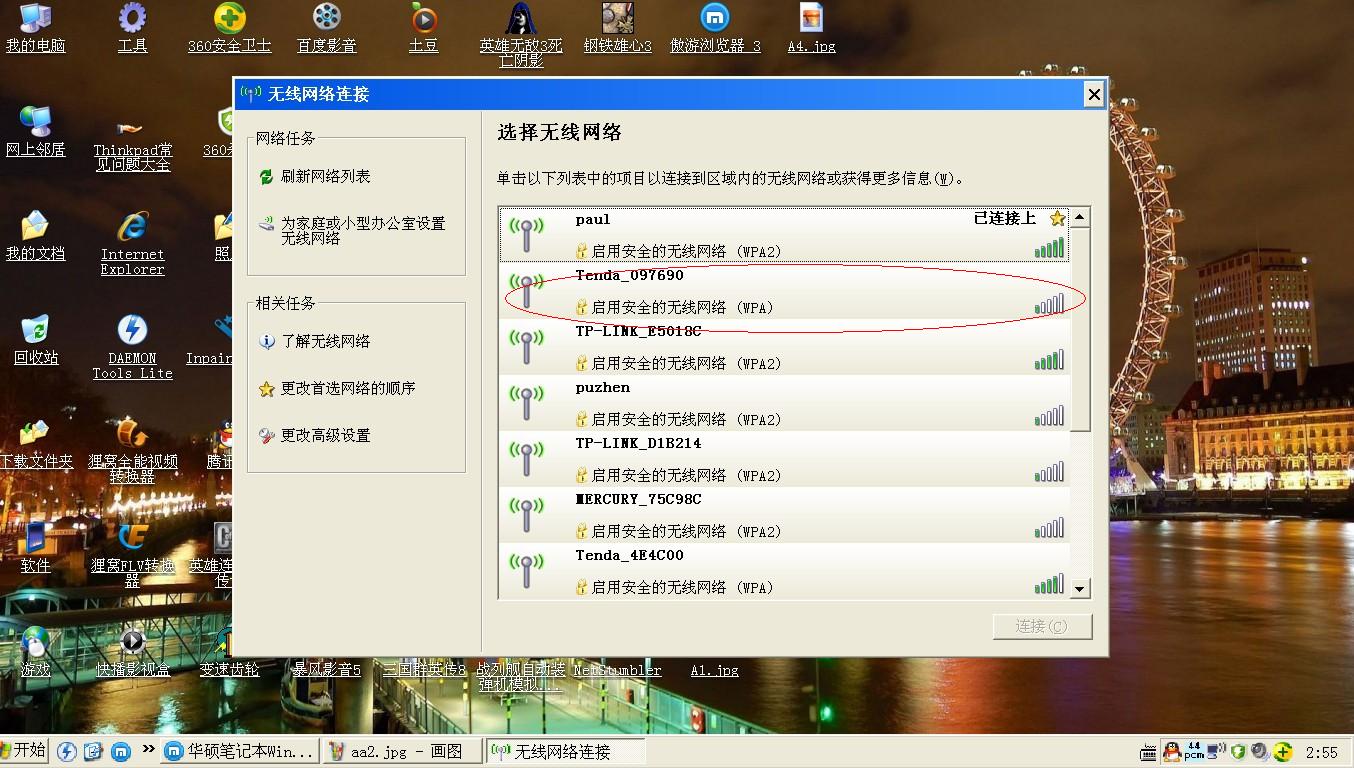The width and height of the screenshot is (1354, 768).
Task: Click the 连接(C) button
Action: coord(1042,626)
